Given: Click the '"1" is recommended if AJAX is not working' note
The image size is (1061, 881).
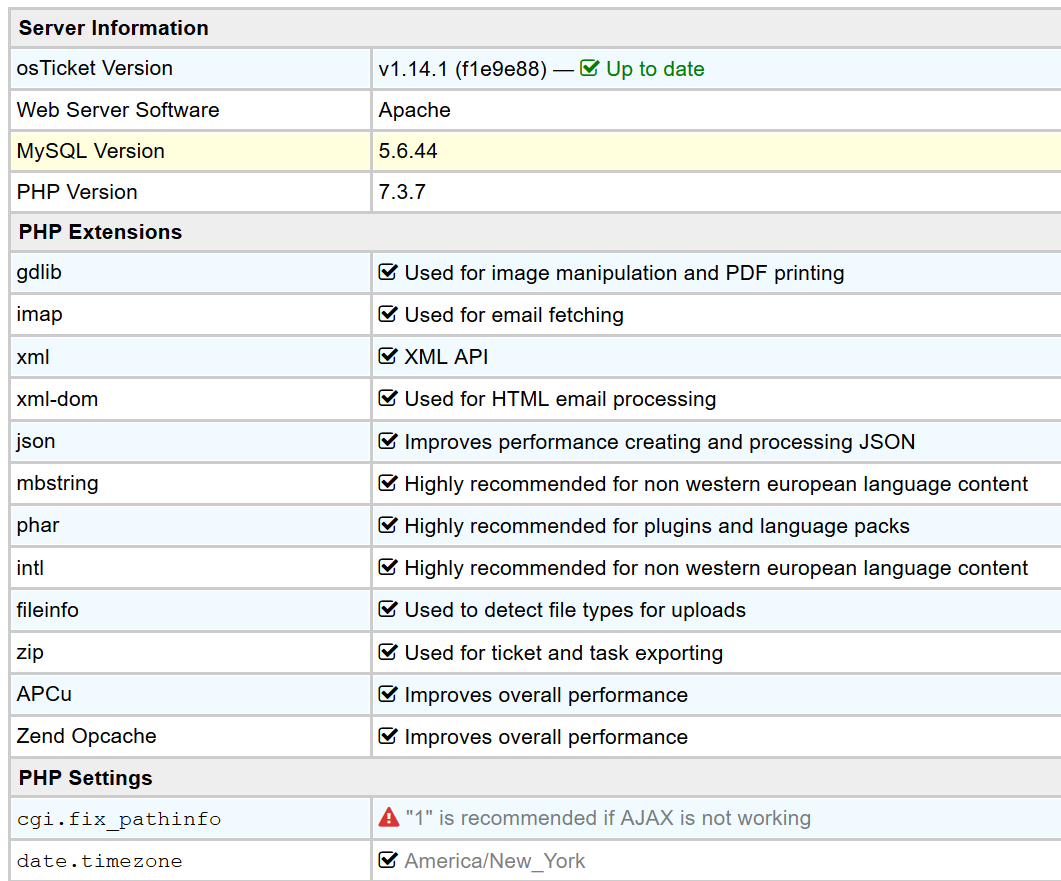Looking at the screenshot, I should pyautogui.click(x=608, y=819).
